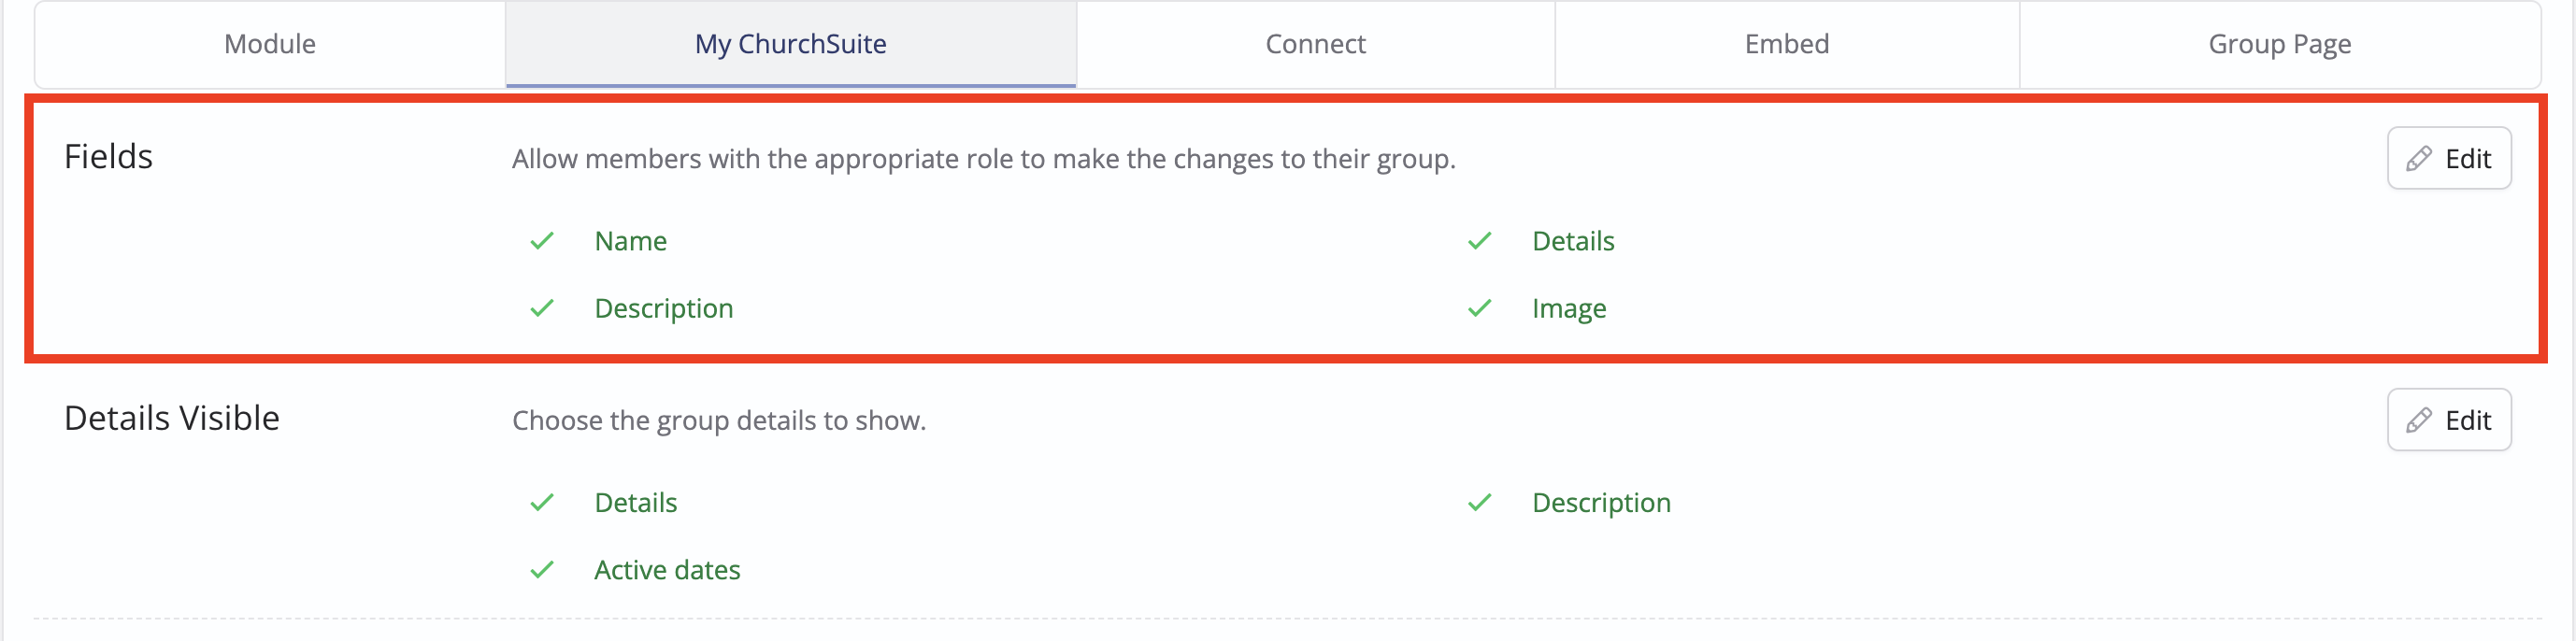This screenshot has height=641, width=2576.
Task: Select the My ChurchSuite tab
Action: pos(790,44)
